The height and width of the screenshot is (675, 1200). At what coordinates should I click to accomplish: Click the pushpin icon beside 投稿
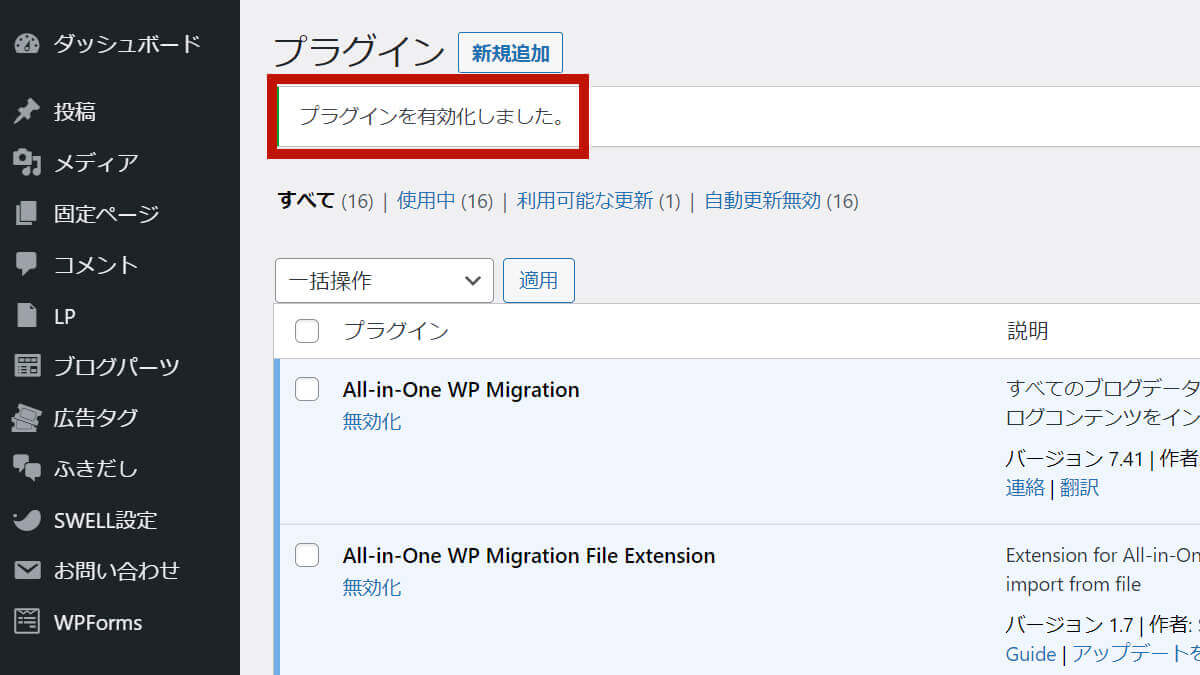26,111
